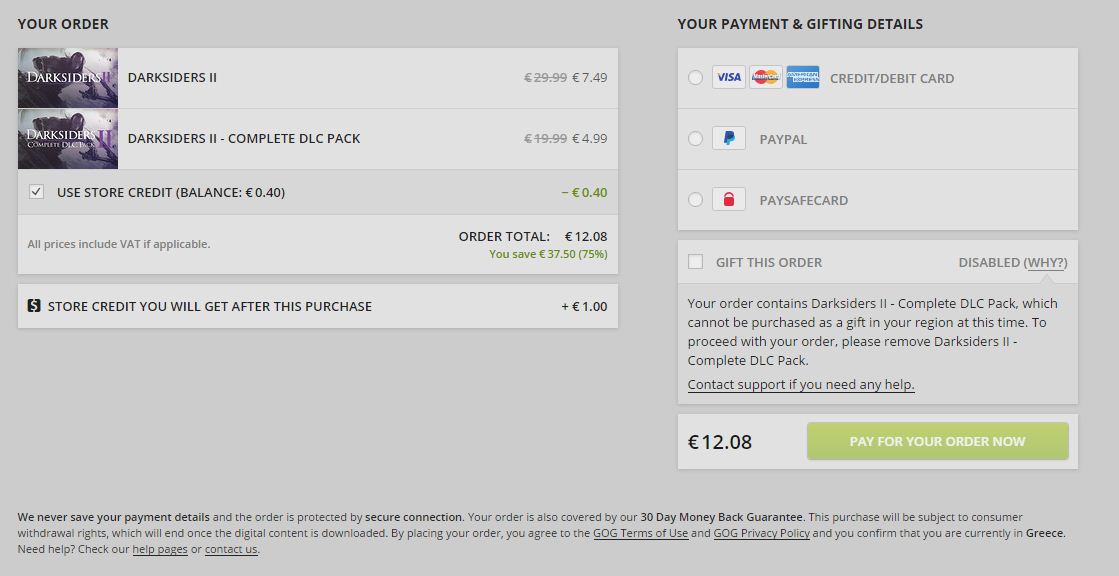Select the PayPal payment radio button
Viewport: 1119px width, 576px height.
click(x=695, y=138)
